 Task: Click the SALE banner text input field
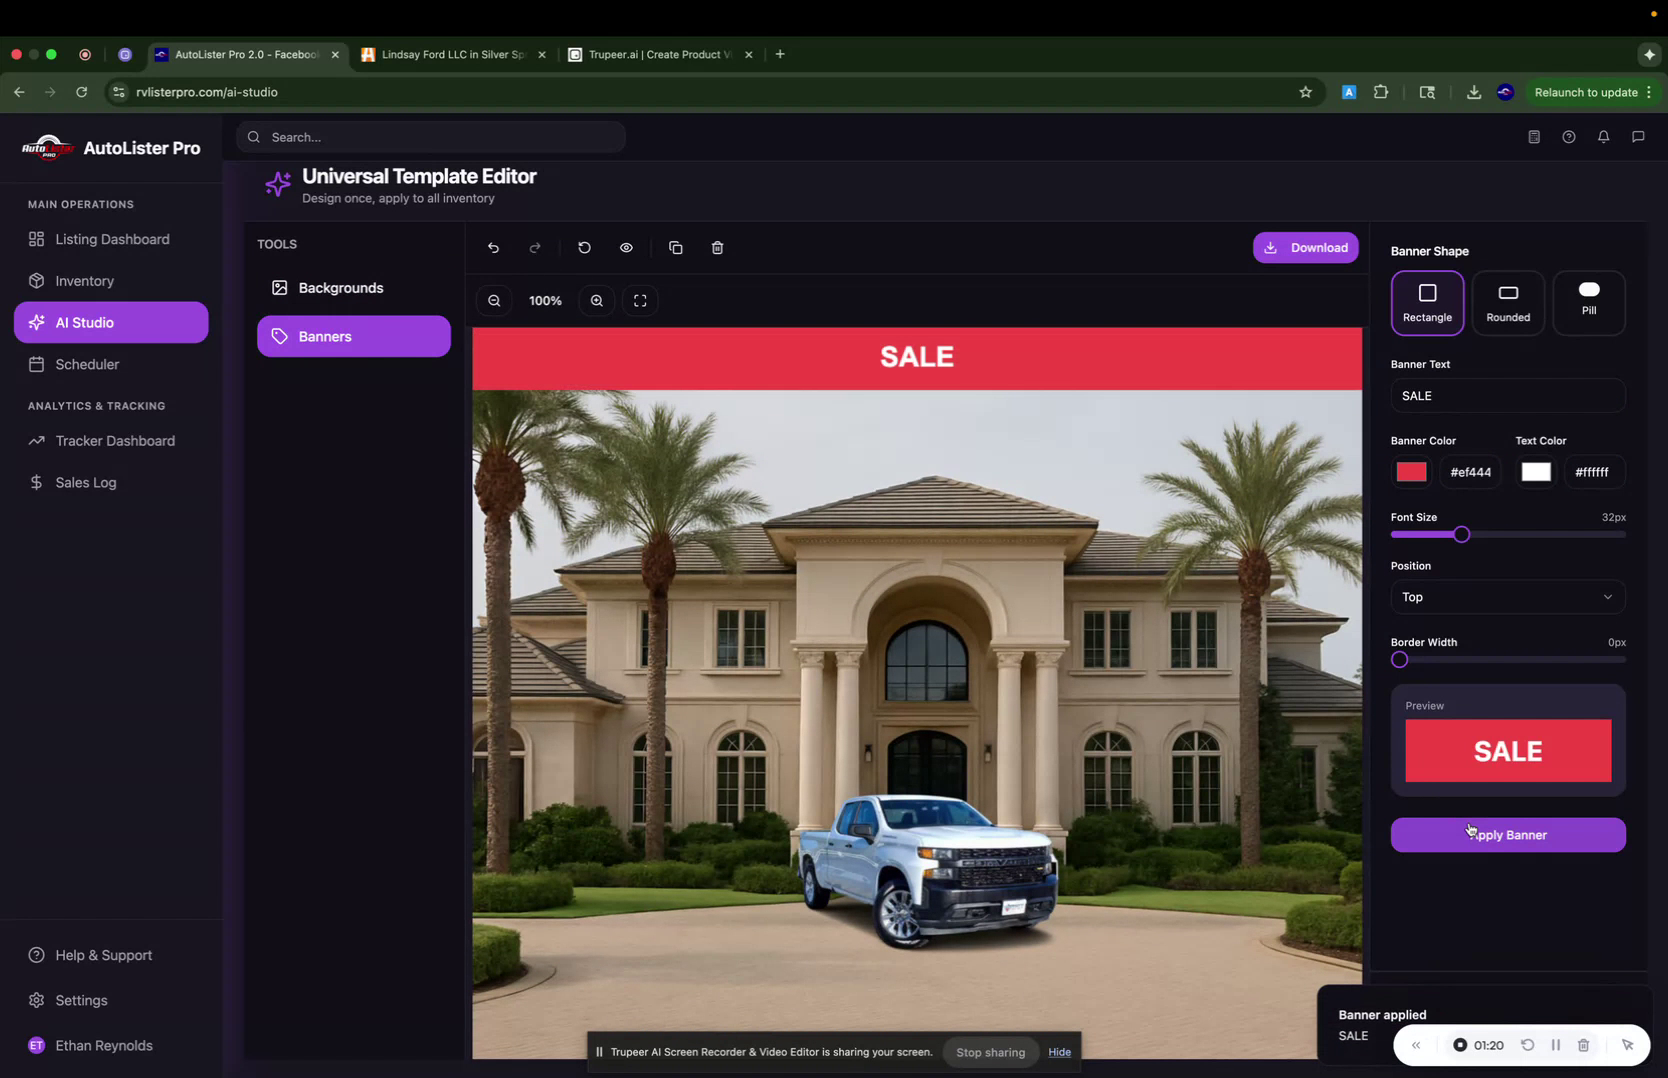(x=1507, y=395)
